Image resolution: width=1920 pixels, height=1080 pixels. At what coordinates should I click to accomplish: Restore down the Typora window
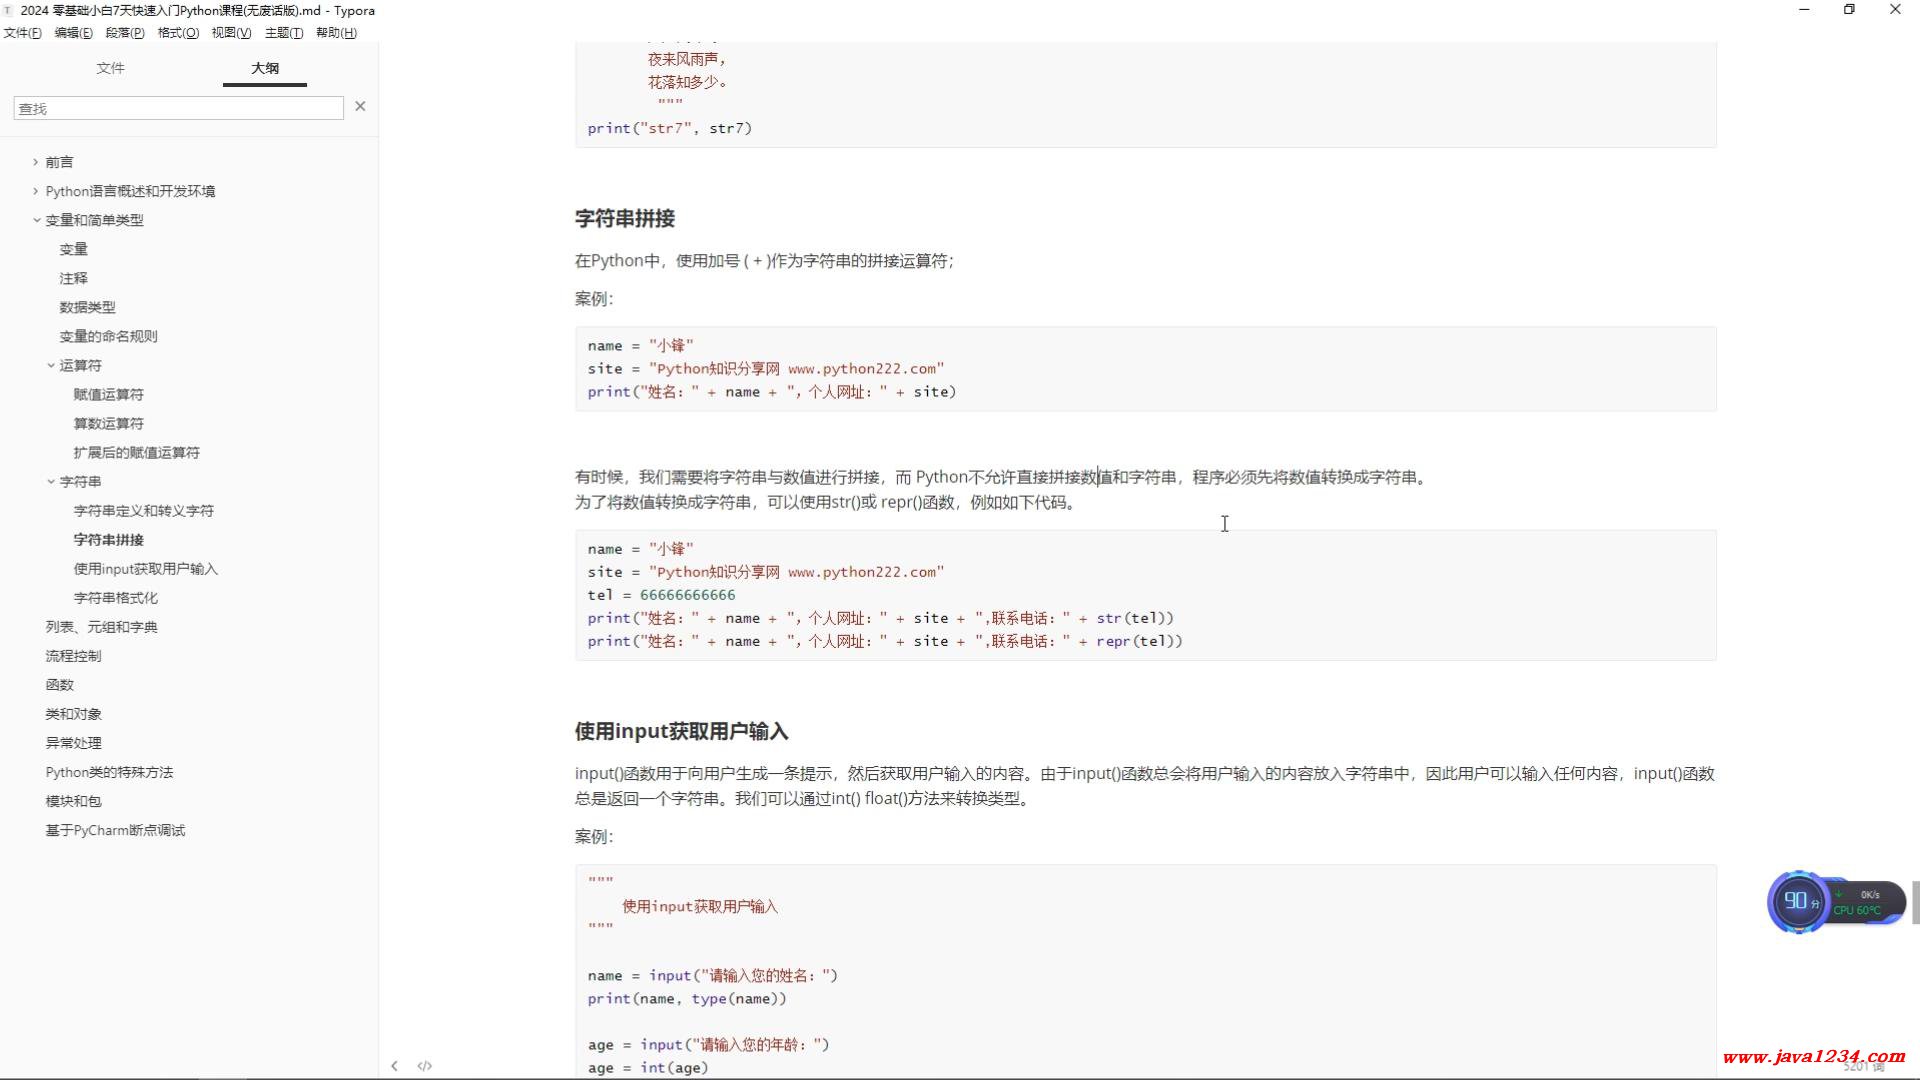coord(1849,10)
